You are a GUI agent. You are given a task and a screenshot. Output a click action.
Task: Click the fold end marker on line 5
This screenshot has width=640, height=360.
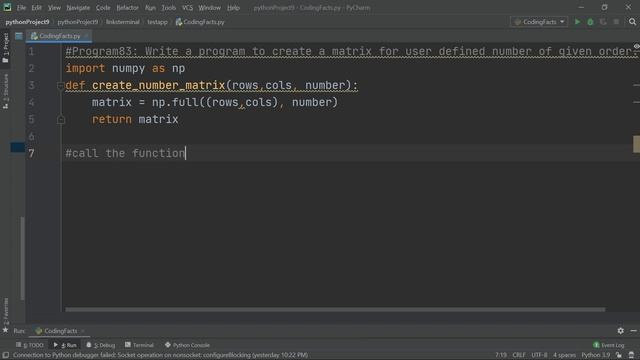pyautogui.click(x=61, y=120)
